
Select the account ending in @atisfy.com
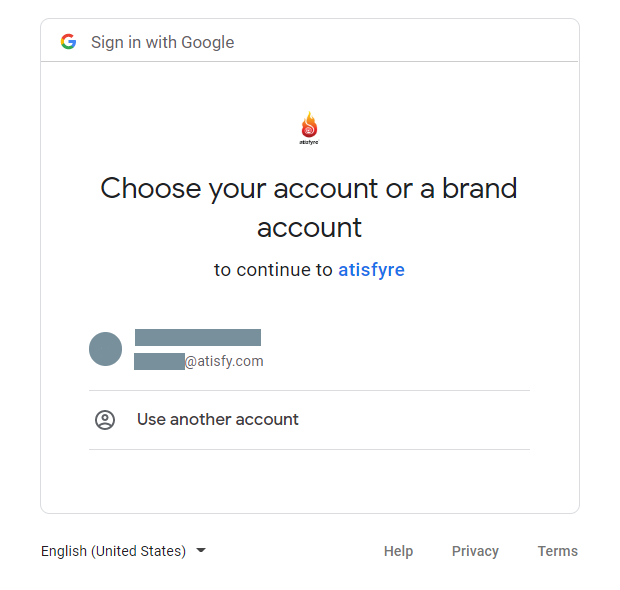click(309, 349)
